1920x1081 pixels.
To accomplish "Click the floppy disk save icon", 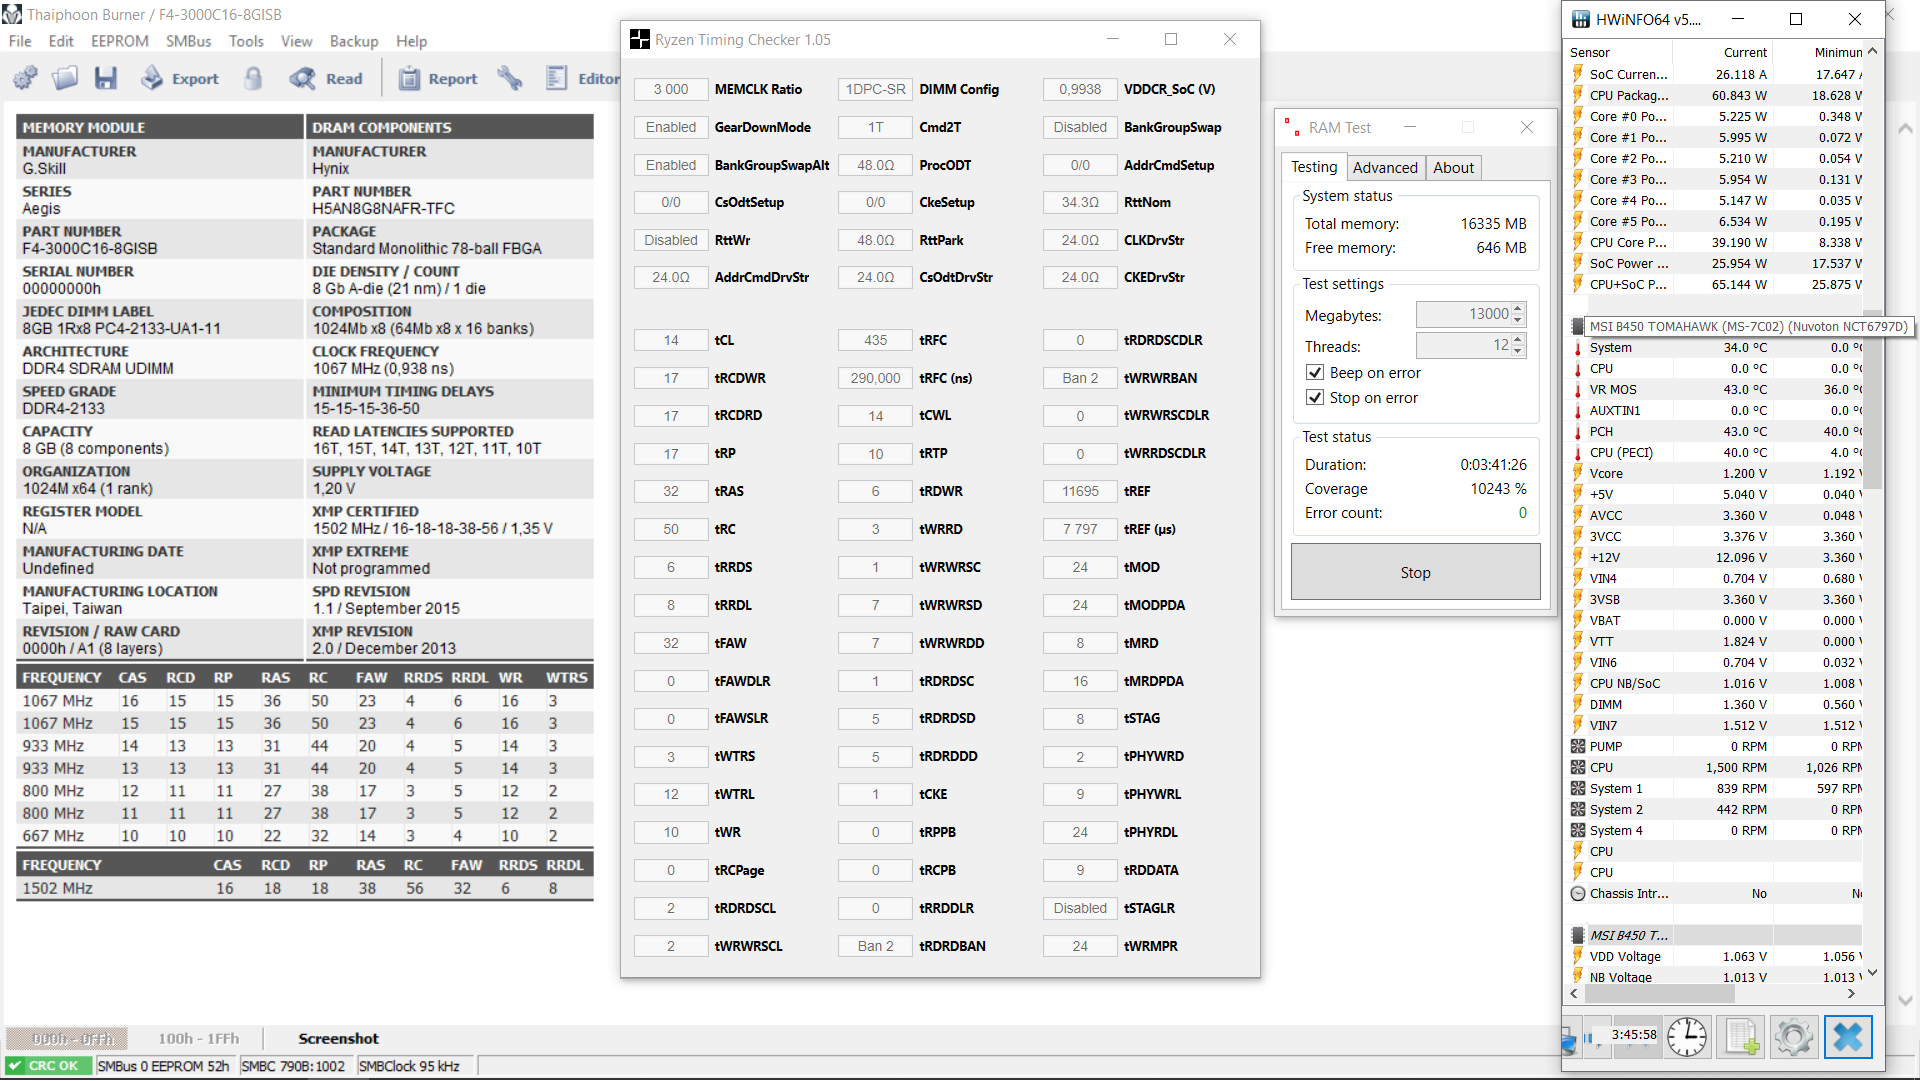I will [105, 78].
